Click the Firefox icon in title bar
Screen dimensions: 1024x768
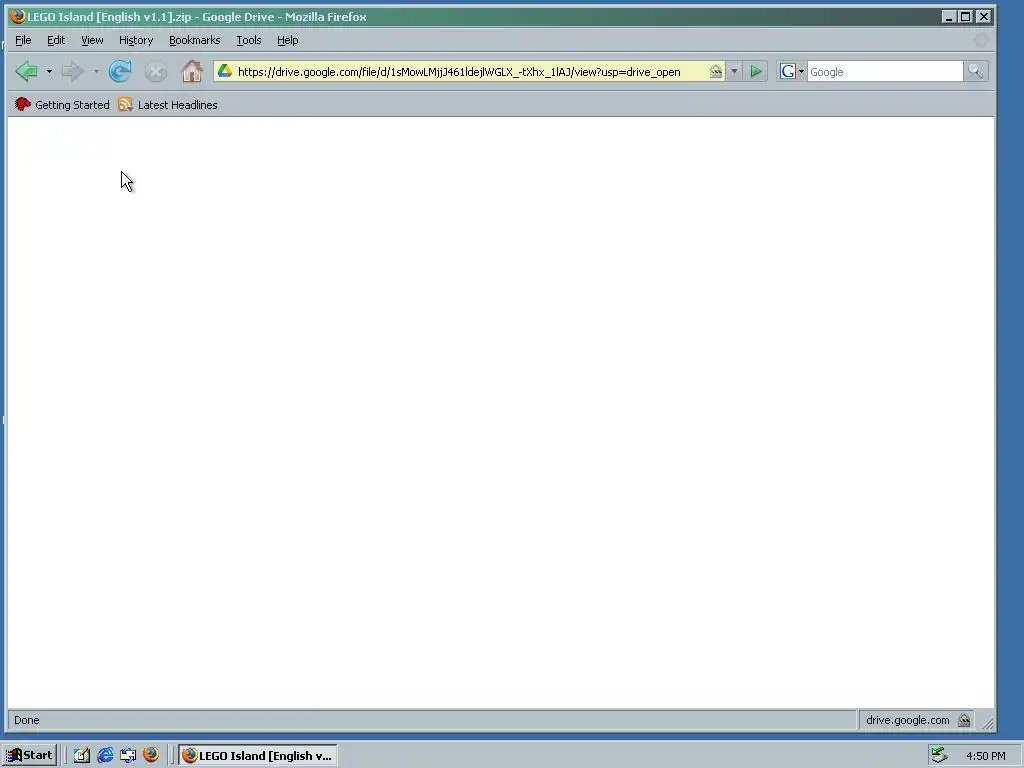18,16
